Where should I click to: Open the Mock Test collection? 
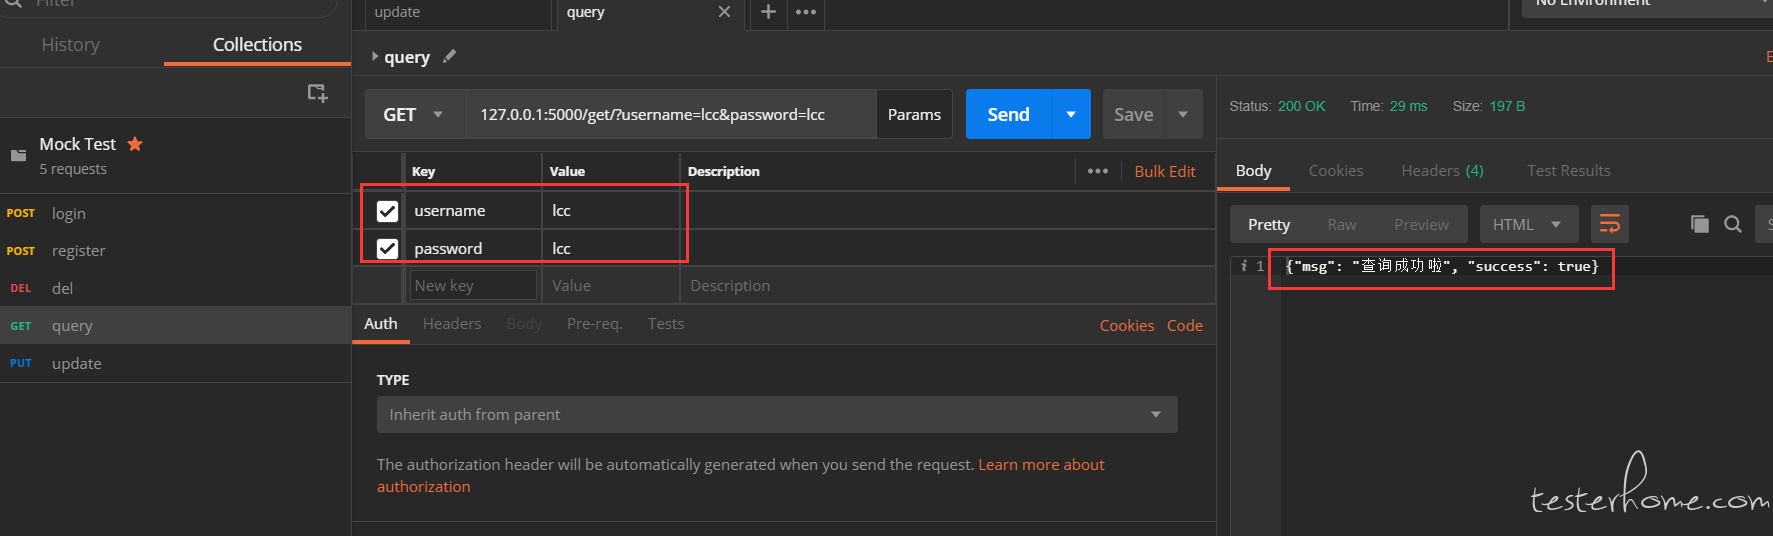click(x=175, y=155)
